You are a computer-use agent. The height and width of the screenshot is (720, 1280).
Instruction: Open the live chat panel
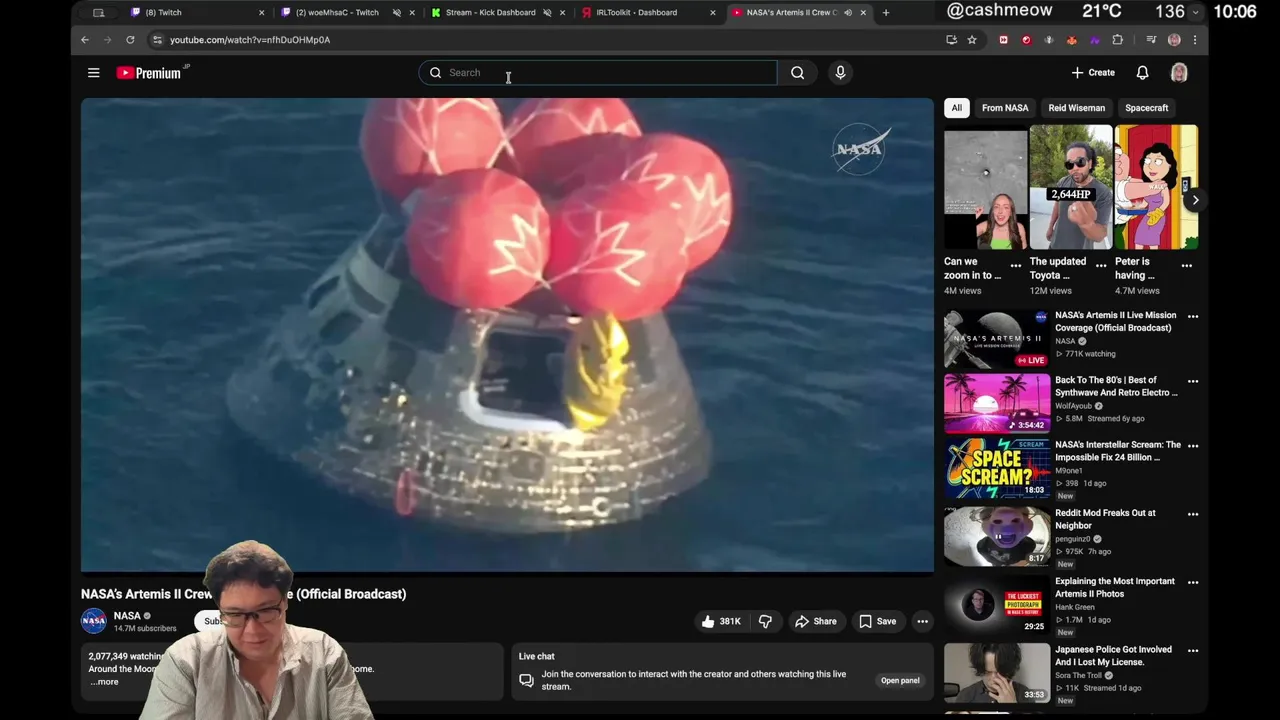[900, 680]
